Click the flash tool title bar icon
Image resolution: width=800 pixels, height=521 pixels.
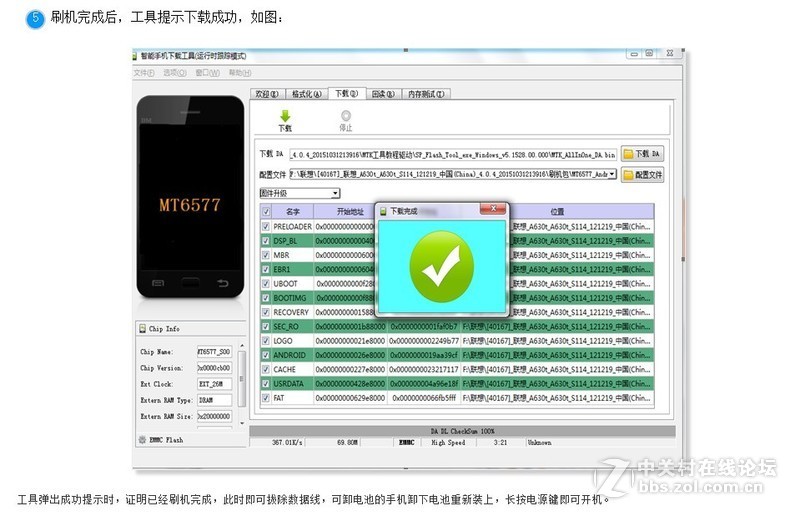[x=136, y=56]
